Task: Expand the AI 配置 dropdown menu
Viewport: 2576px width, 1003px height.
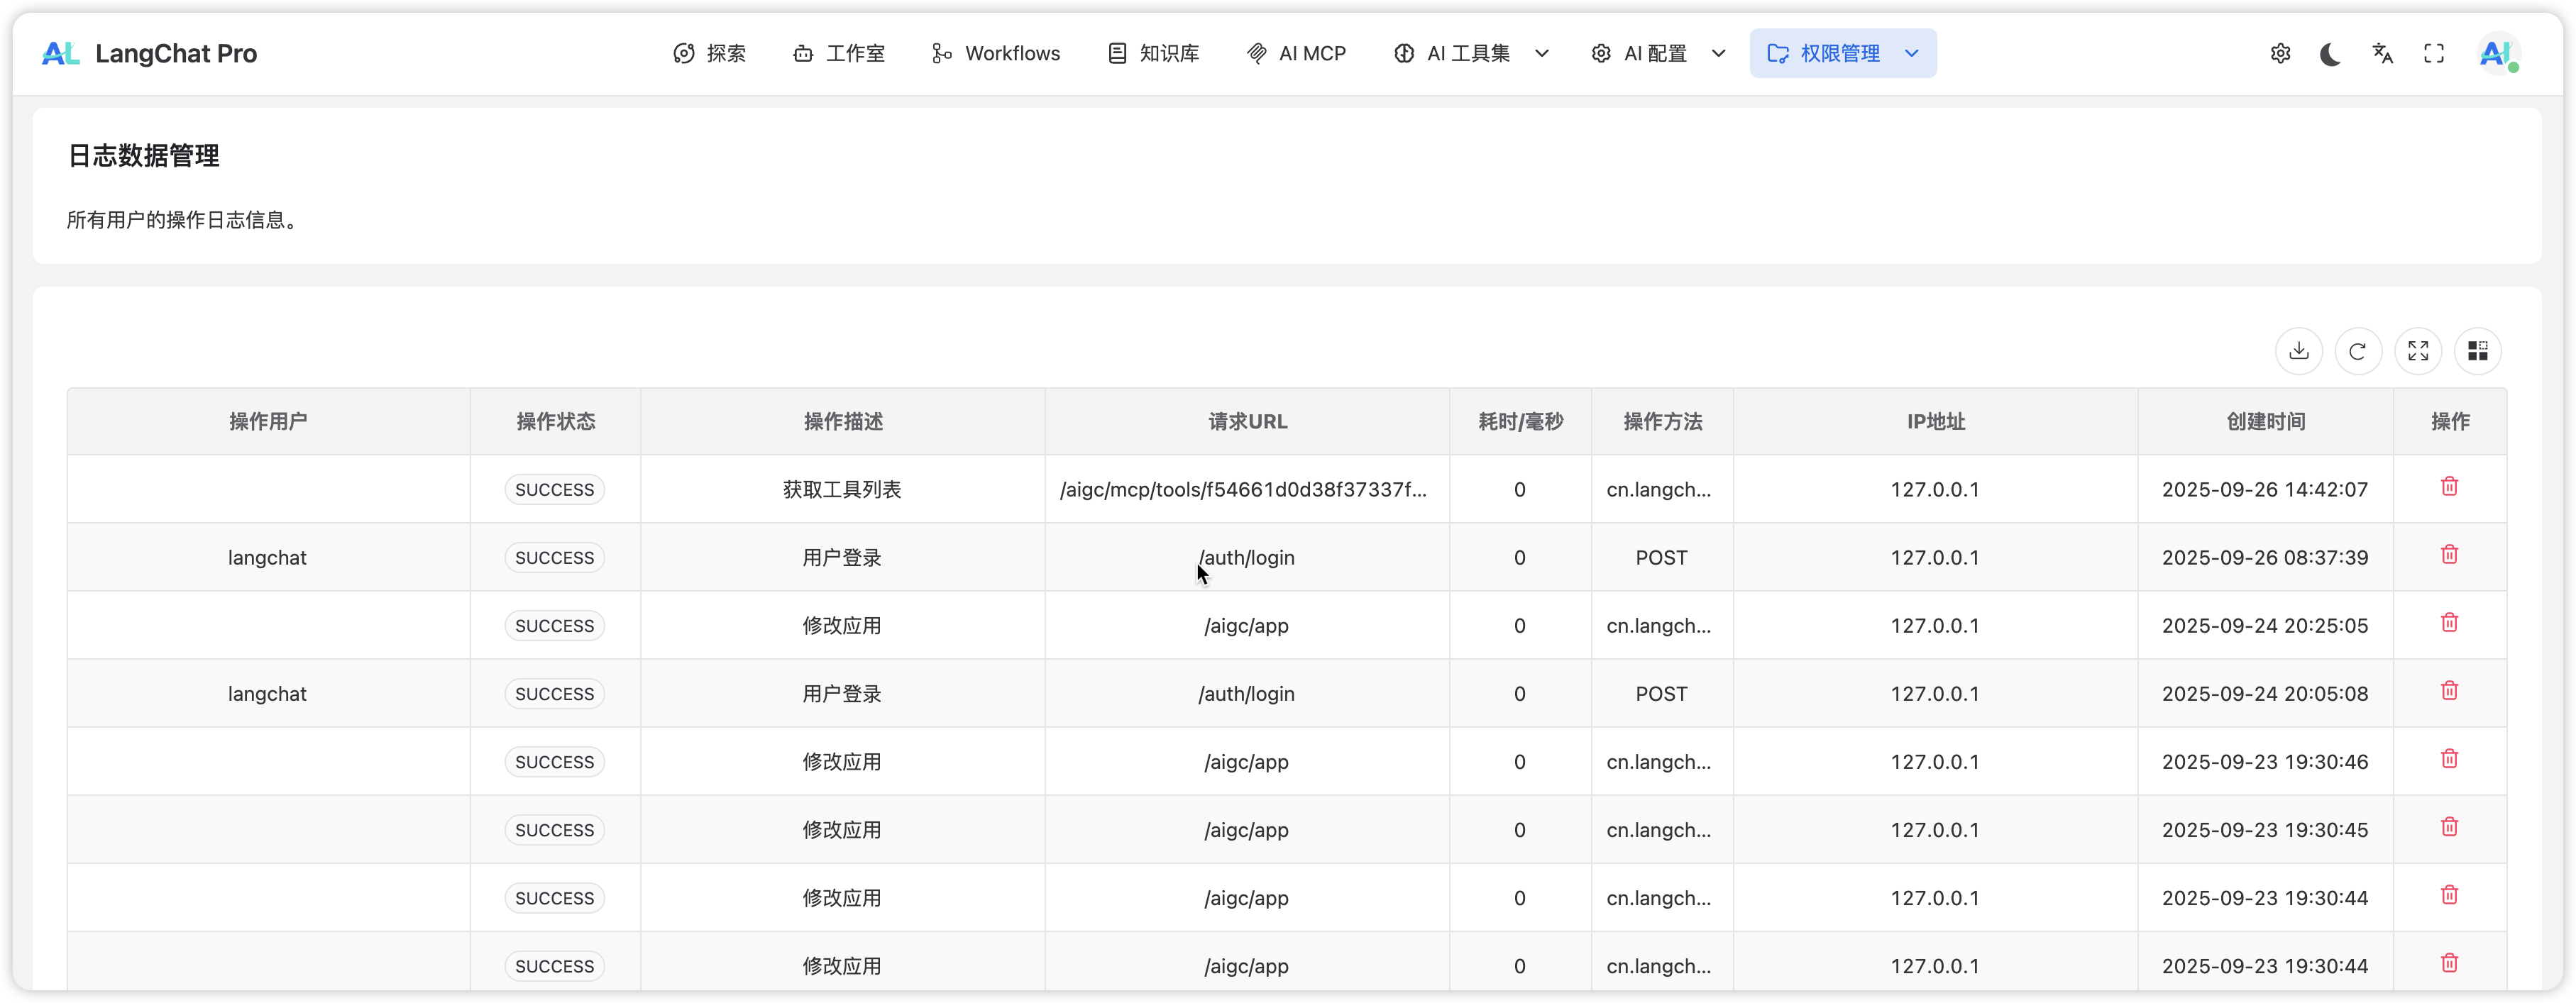Action: click(1657, 54)
